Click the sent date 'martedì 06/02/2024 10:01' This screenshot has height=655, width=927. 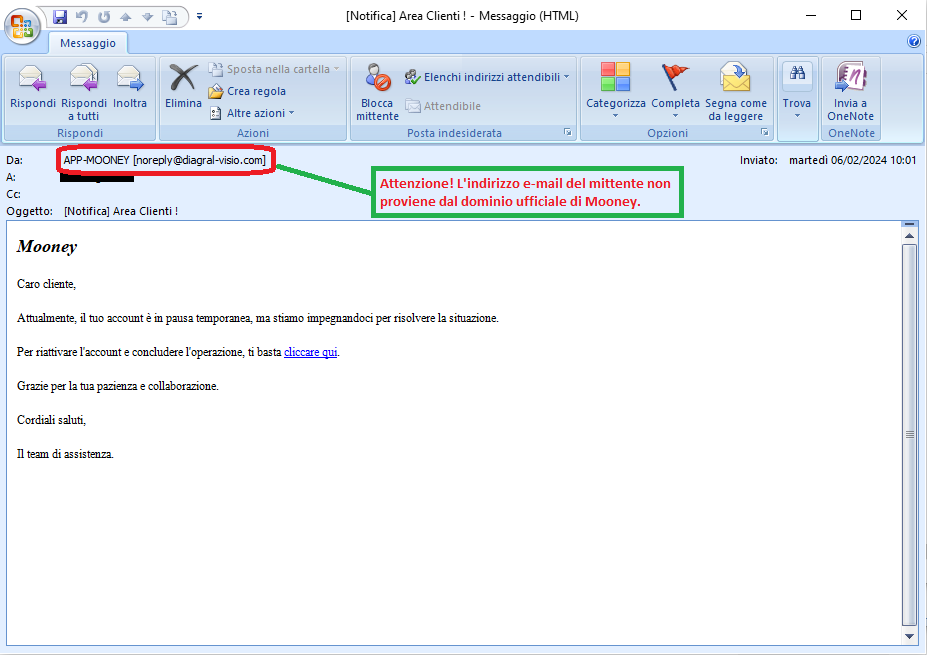click(853, 160)
